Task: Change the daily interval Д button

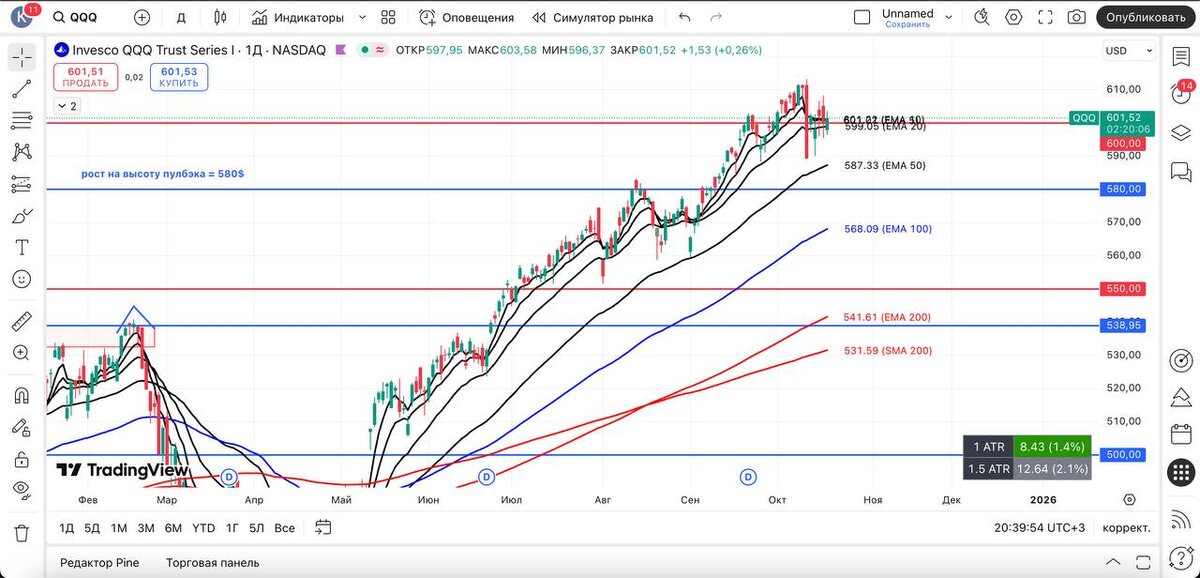Action: (181, 17)
